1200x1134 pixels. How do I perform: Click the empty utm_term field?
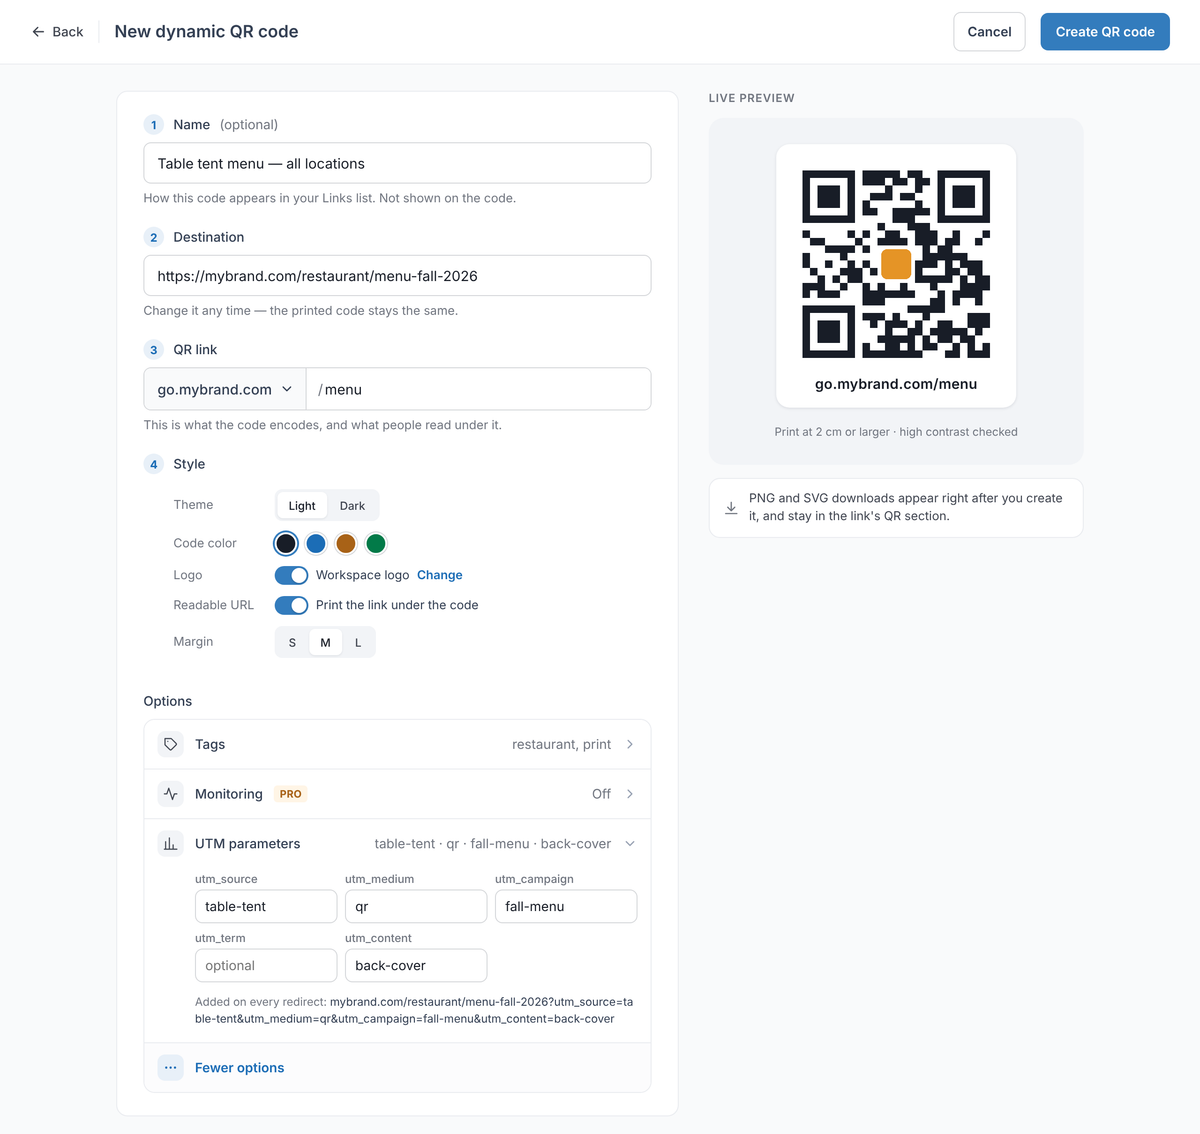coord(266,965)
